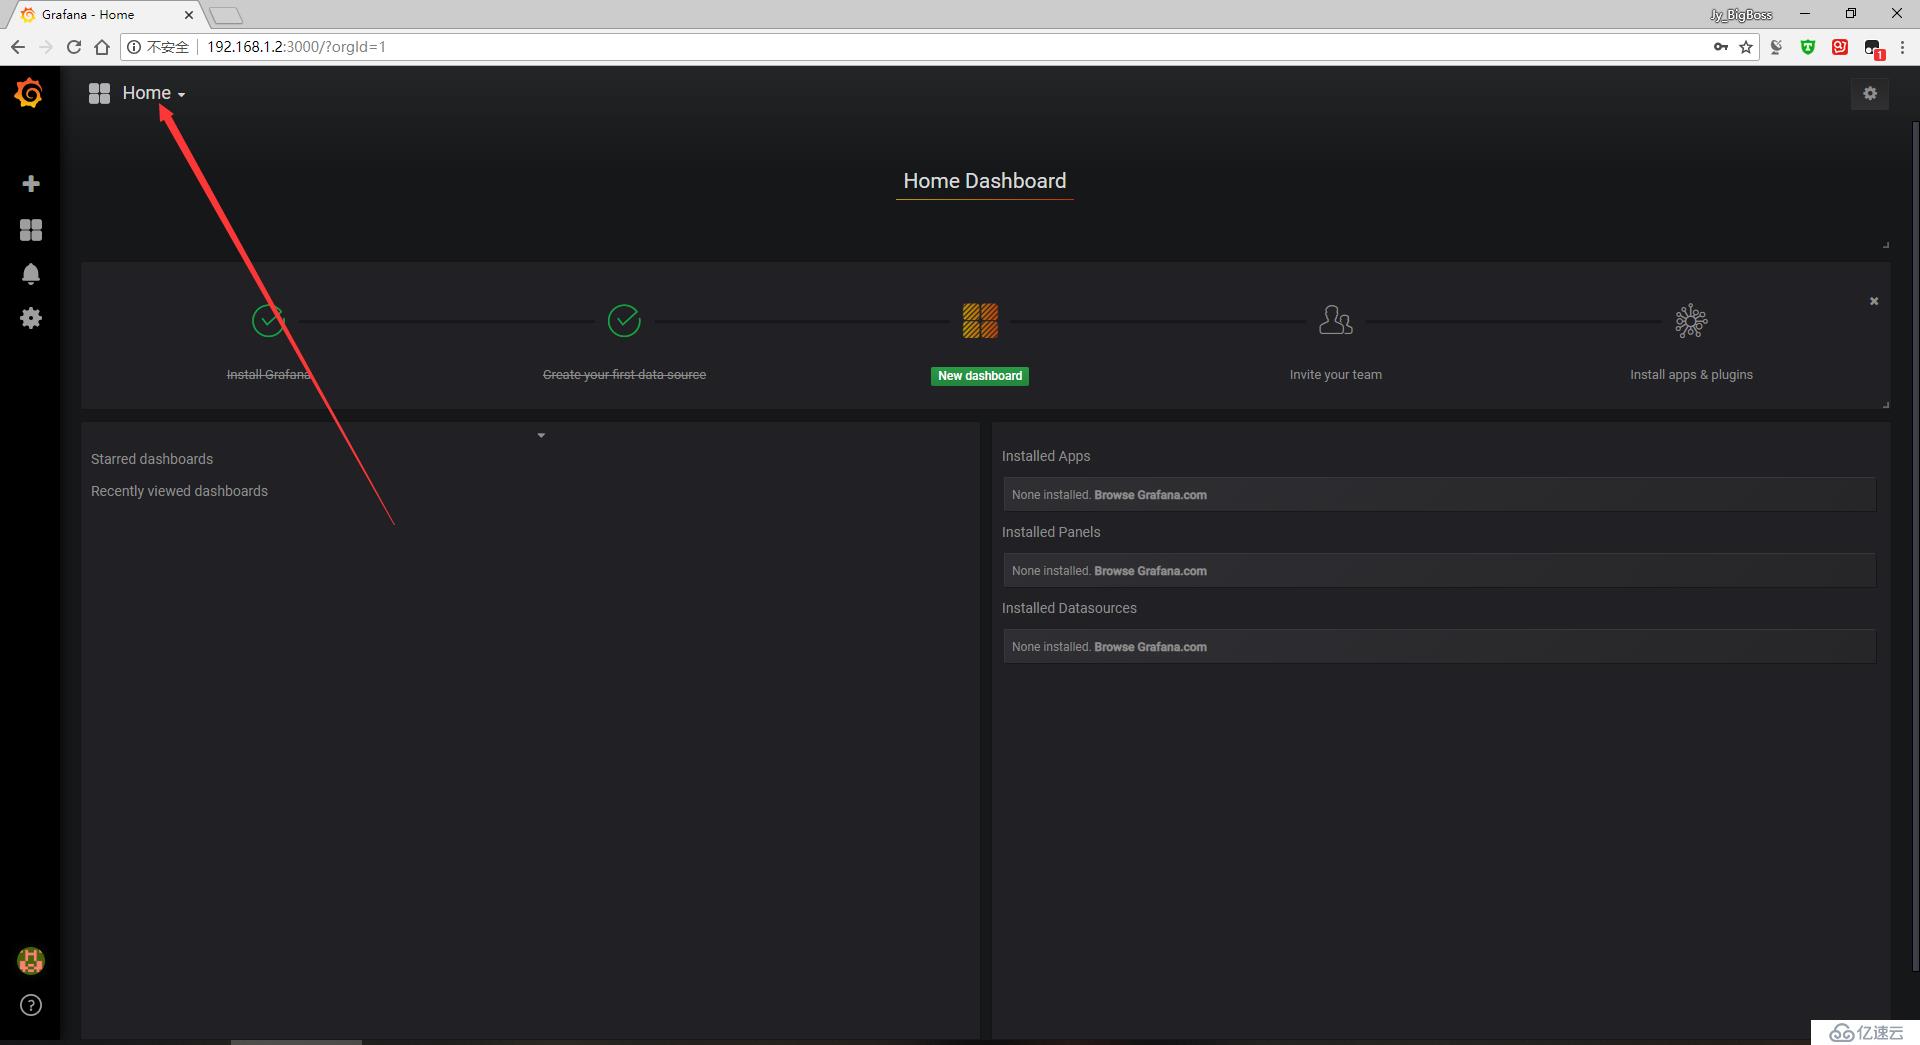The image size is (1920, 1045).
Task: Open Browse Grafana.com under Installed Apps
Action: [x=1150, y=495]
